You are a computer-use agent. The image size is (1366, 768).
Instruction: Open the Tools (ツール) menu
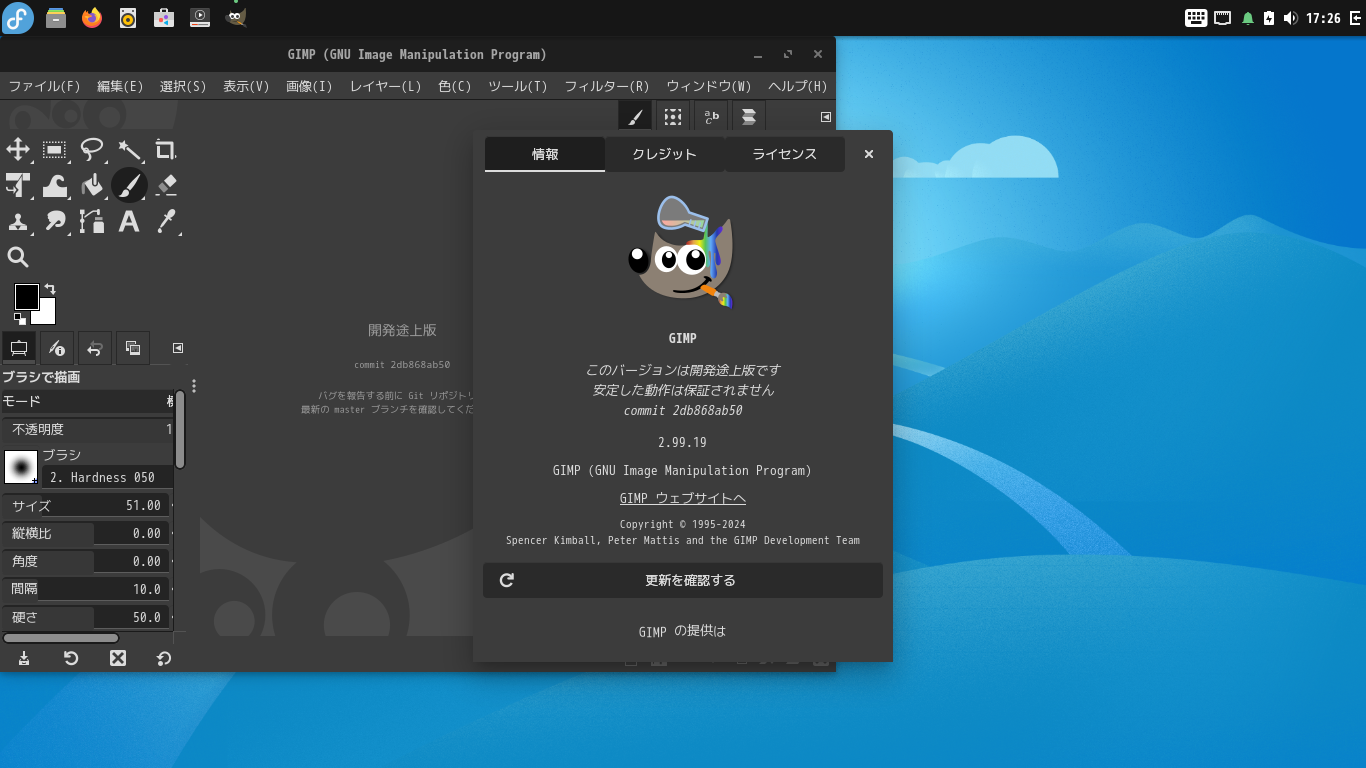[x=517, y=86]
